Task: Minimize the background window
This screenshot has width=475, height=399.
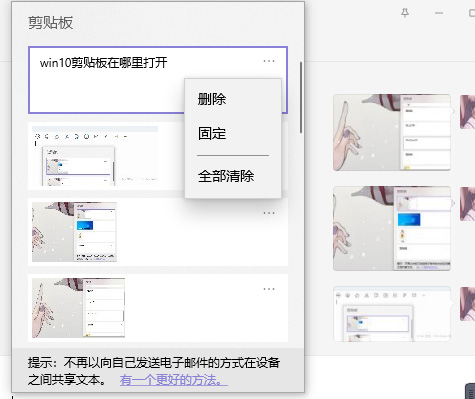Action: pyautogui.click(x=439, y=13)
